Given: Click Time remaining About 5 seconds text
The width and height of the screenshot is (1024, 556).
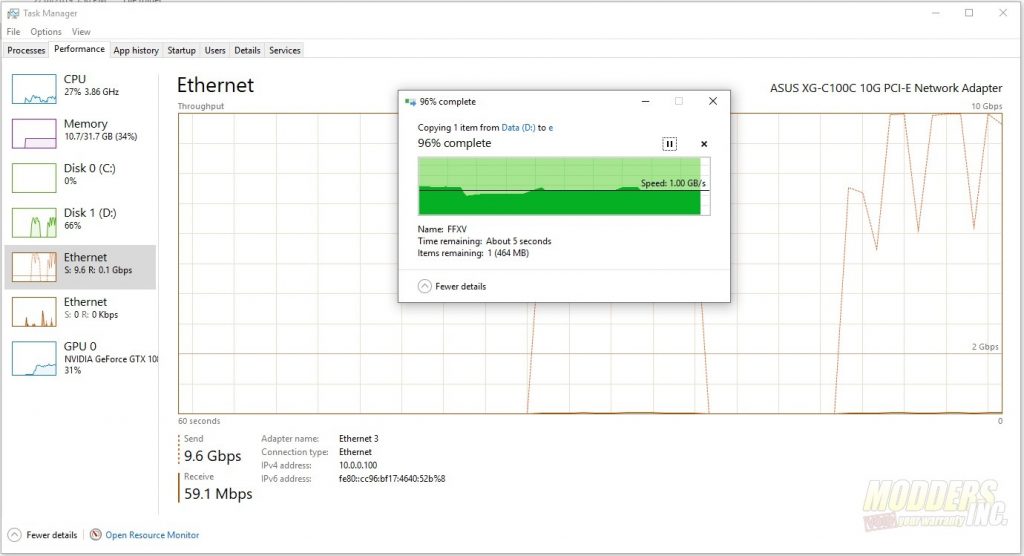Looking at the screenshot, I should (485, 241).
